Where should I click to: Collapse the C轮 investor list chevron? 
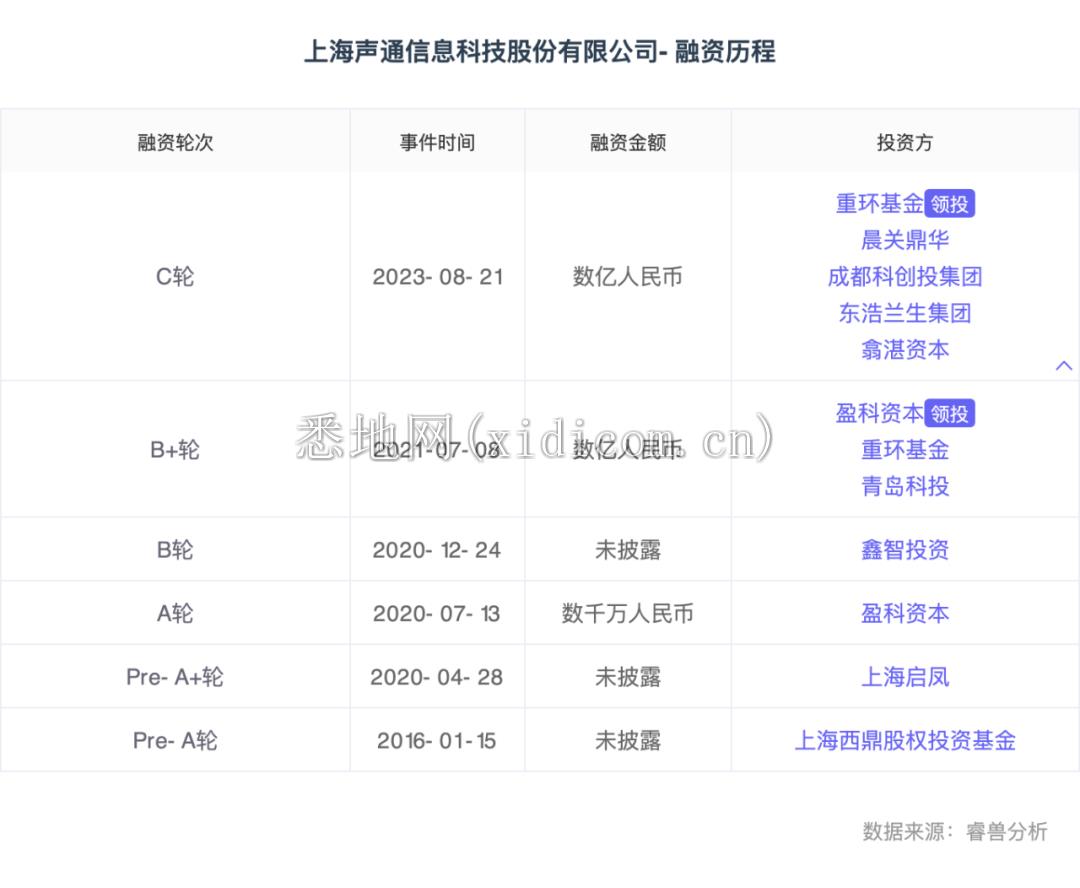[1064, 366]
